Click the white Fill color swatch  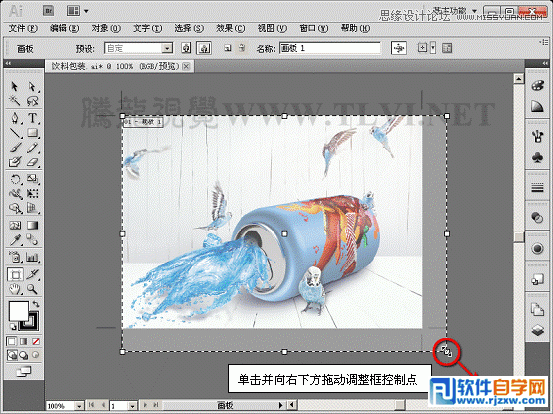[18, 311]
